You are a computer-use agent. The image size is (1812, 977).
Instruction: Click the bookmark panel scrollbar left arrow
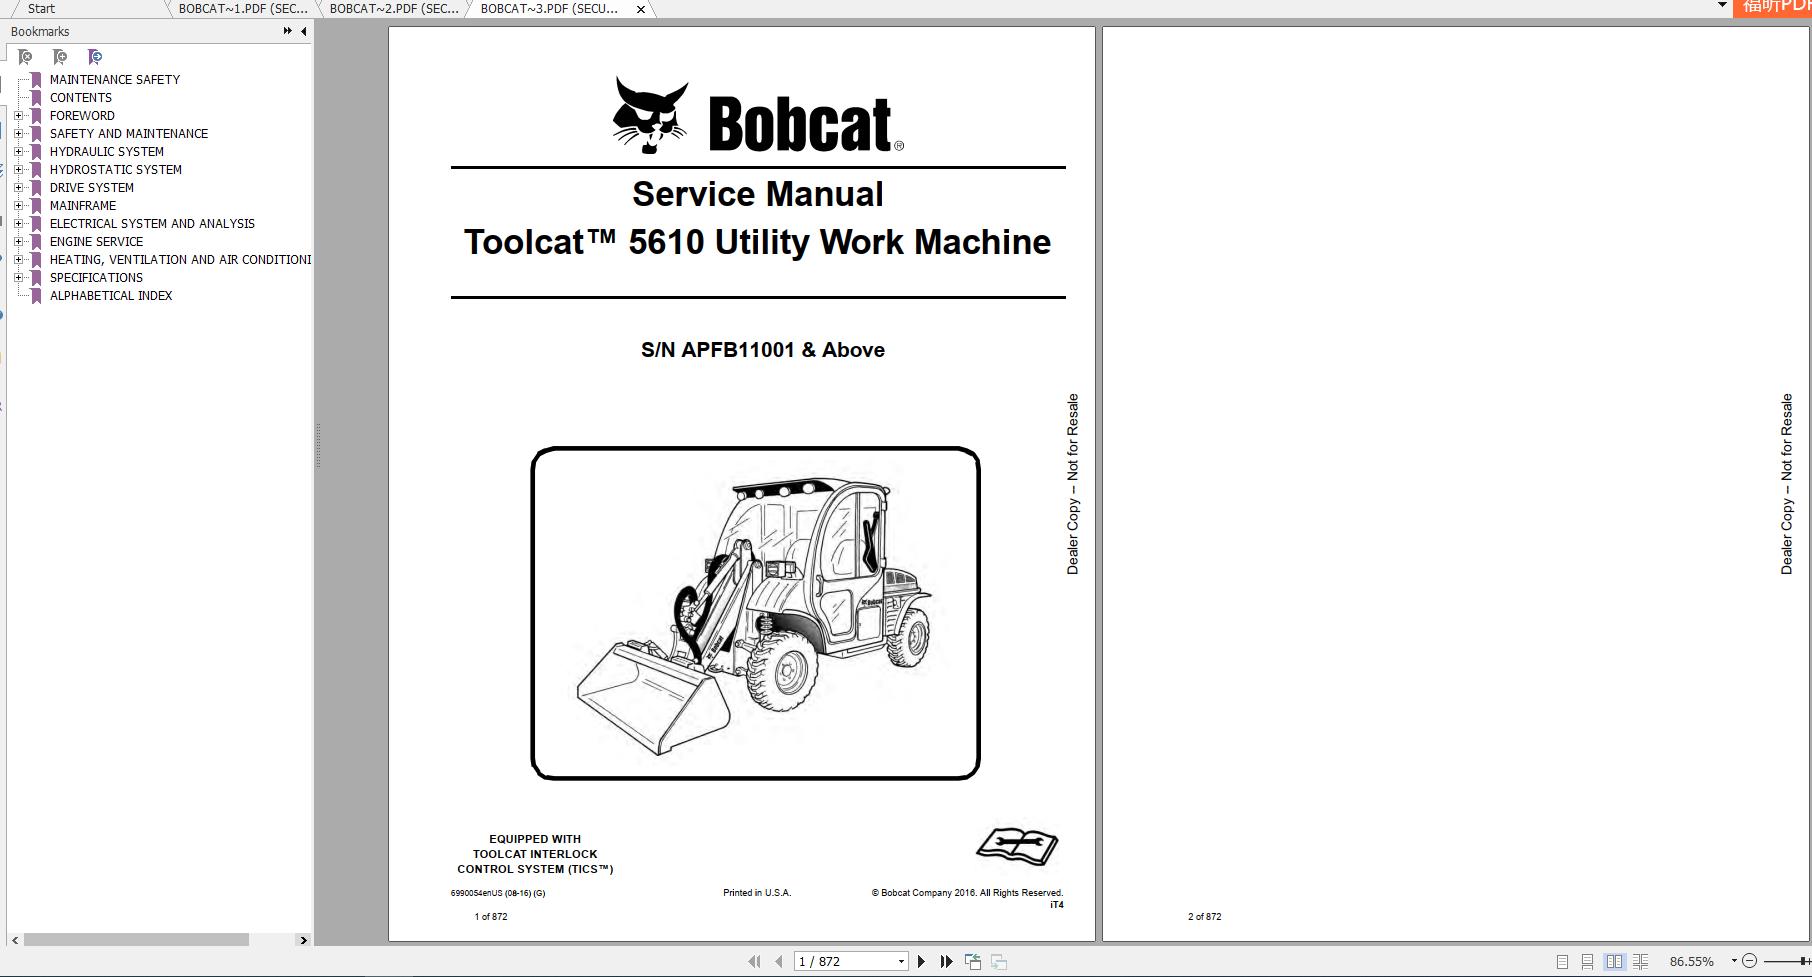pyautogui.click(x=14, y=940)
